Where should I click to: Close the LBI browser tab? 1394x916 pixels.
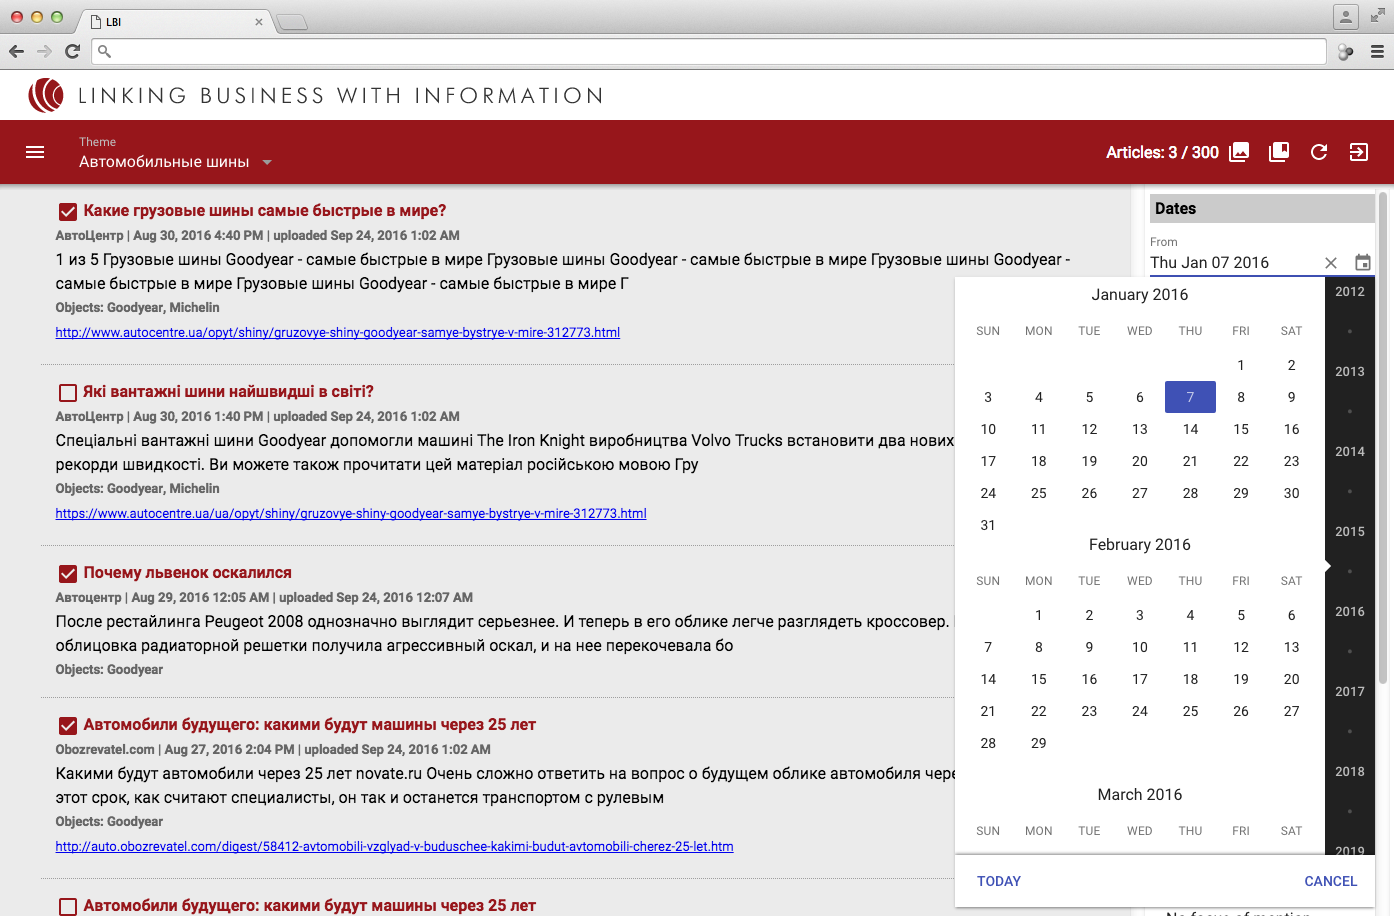(259, 22)
